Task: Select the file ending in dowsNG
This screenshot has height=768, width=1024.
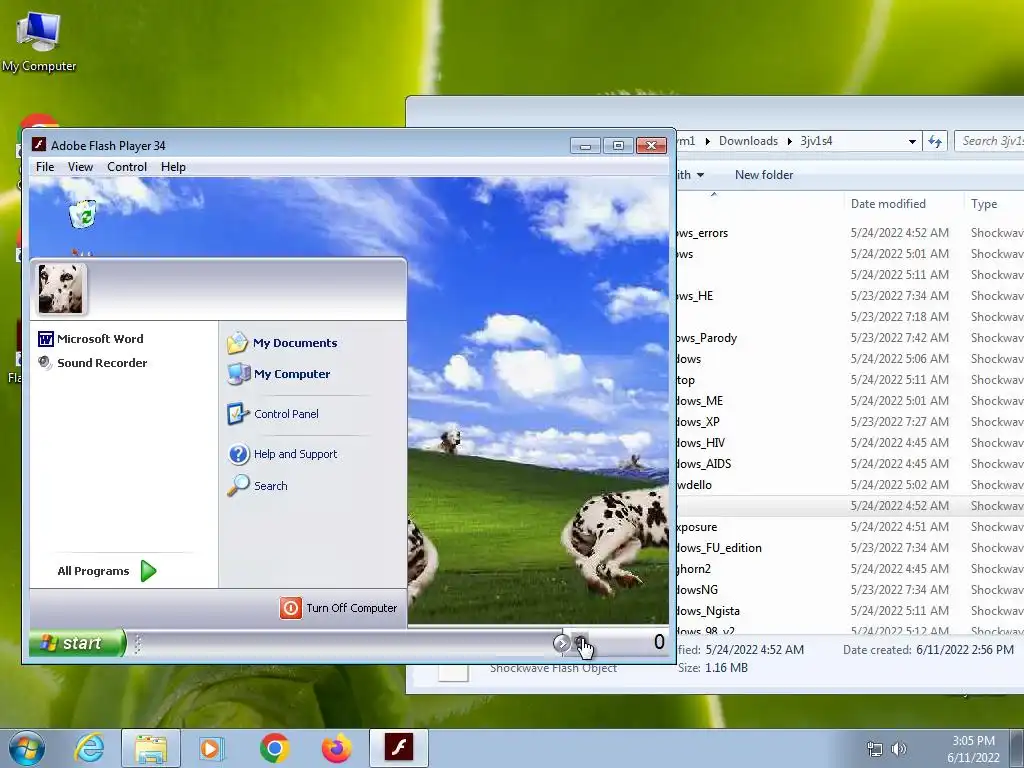Action: click(x=697, y=590)
